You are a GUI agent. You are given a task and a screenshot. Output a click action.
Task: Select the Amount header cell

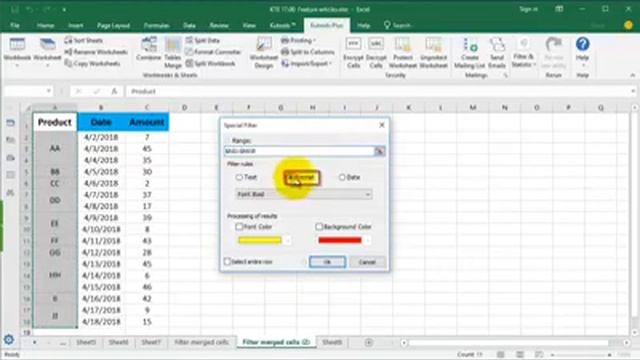click(x=147, y=122)
